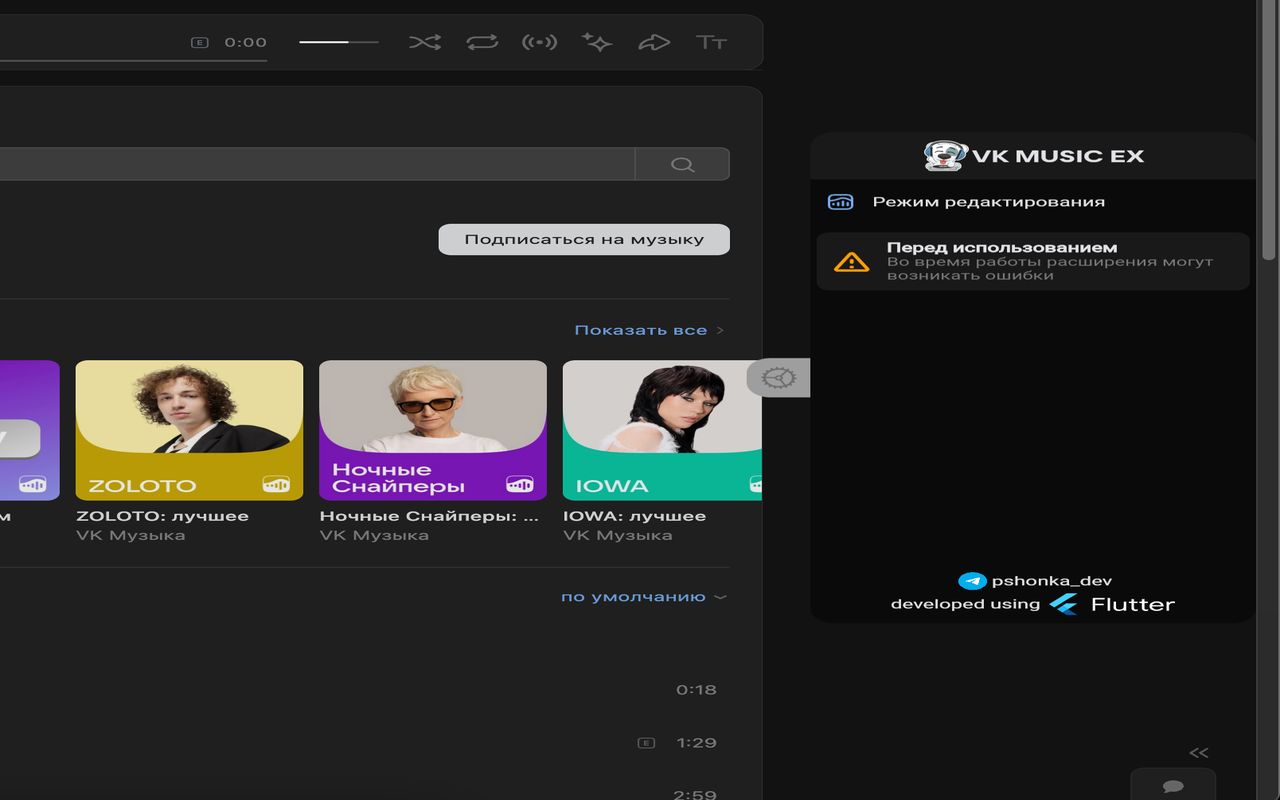Open the по умолчанию sort dropdown
Viewport: 1280px width, 800px height.
[644, 597]
